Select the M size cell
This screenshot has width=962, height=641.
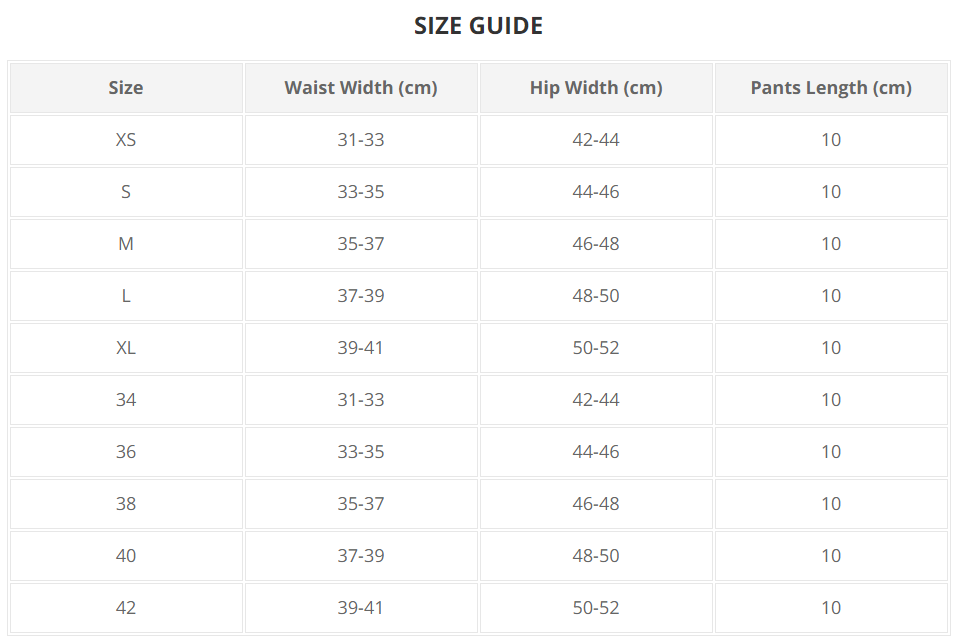126,244
